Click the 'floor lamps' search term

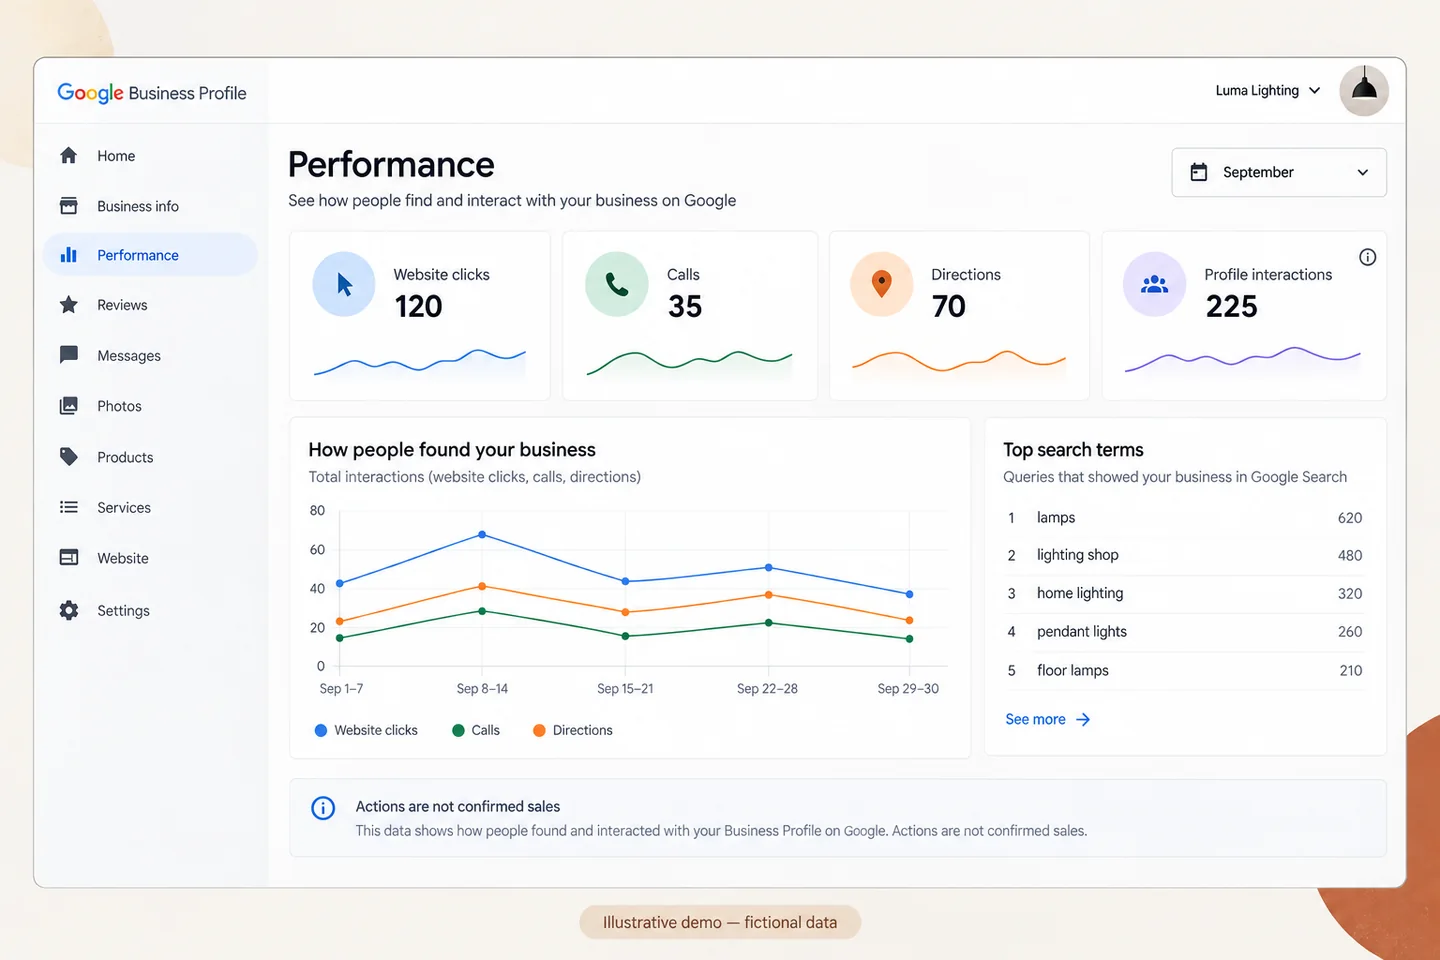click(1072, 670)
